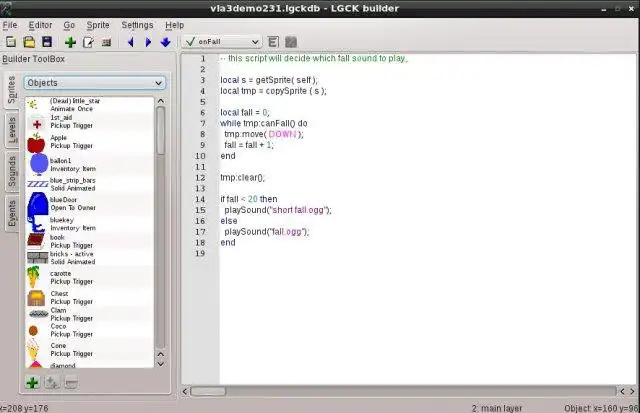Click code line 'local s = getSprite( self );'

(x=269, y=80)
